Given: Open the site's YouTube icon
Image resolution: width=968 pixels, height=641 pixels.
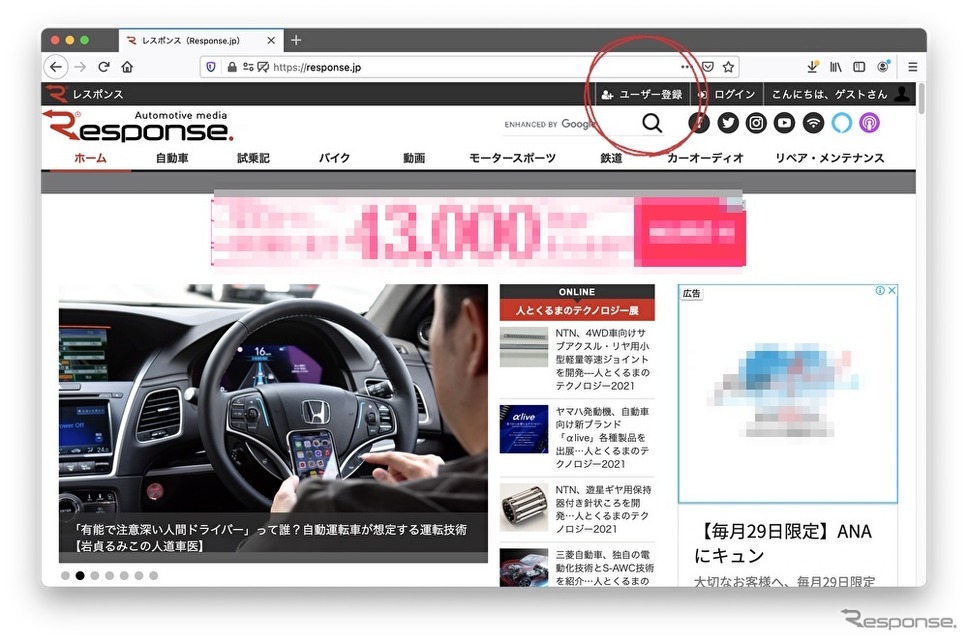Looking at the screenshot, I should [x=785, y=123].
